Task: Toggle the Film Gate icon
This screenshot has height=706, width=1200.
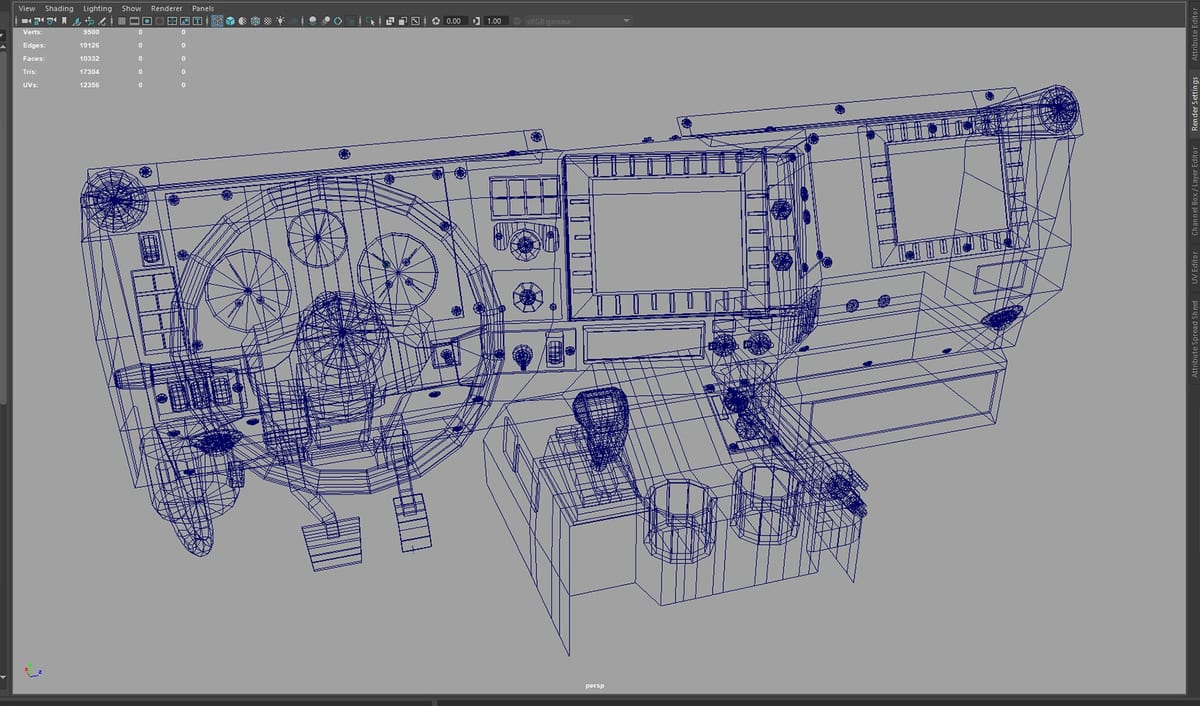Action: point(134,21)
